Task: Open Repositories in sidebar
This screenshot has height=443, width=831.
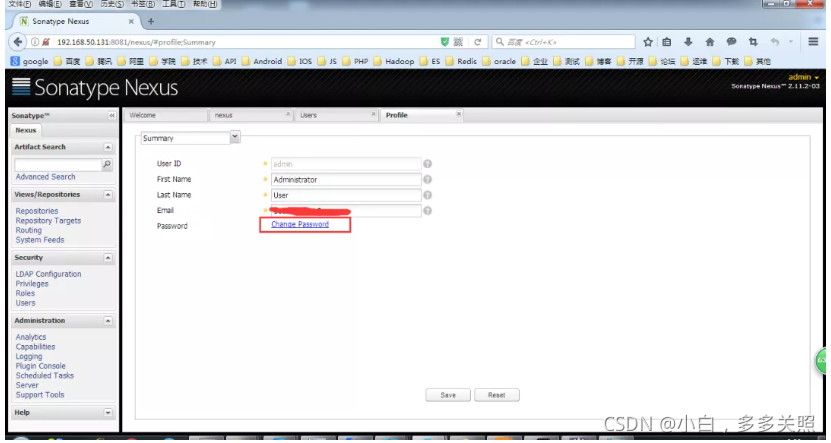Action: point(37,211)
